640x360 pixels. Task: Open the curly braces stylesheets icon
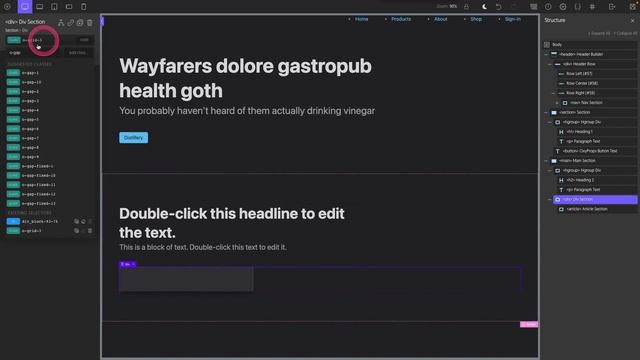pyautogui.click(x=578, y=7)
